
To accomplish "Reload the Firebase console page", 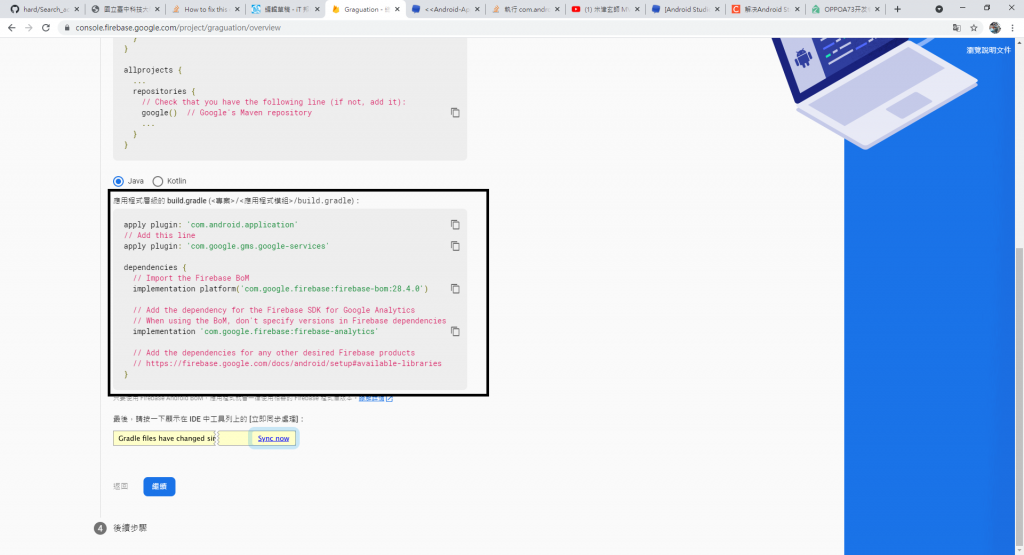I will (46, 28).
